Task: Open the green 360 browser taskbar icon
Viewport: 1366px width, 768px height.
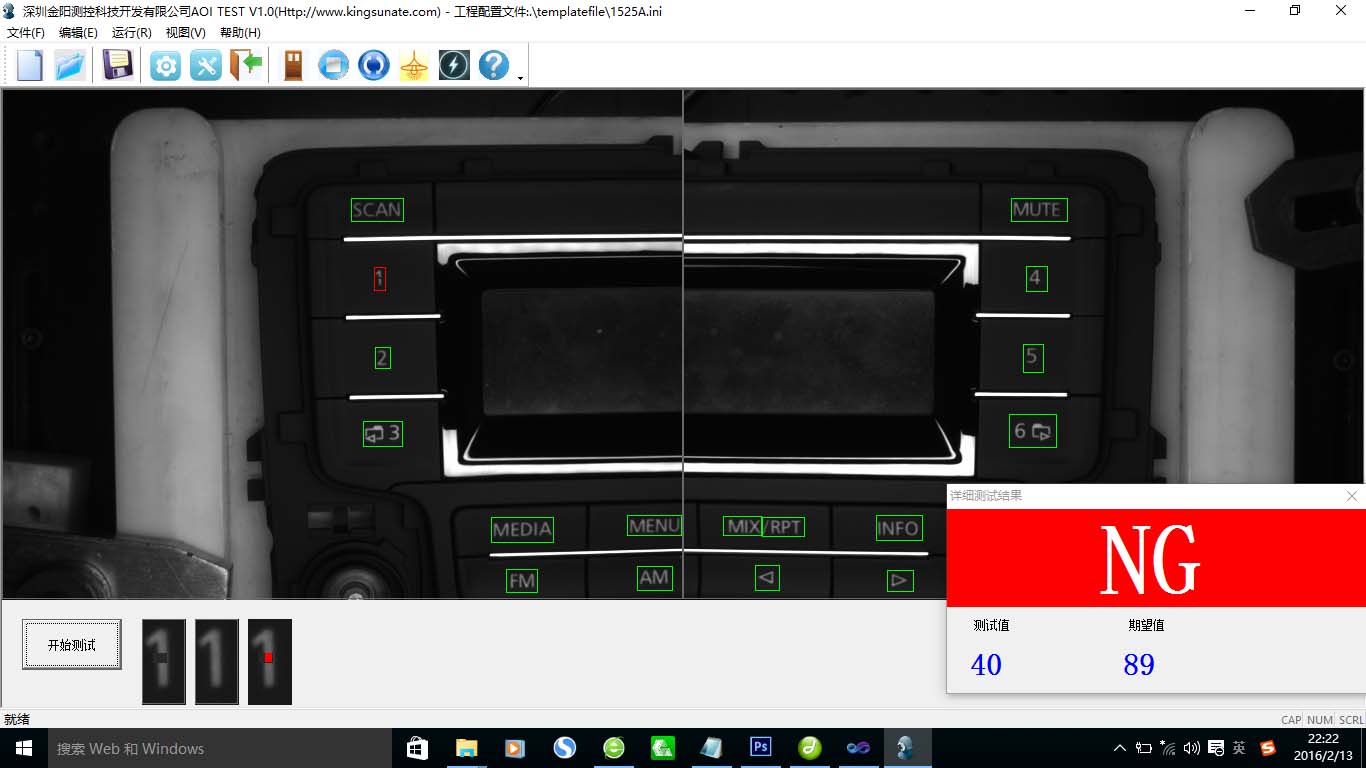Action: pyautogui.click(x=614, y=748)
